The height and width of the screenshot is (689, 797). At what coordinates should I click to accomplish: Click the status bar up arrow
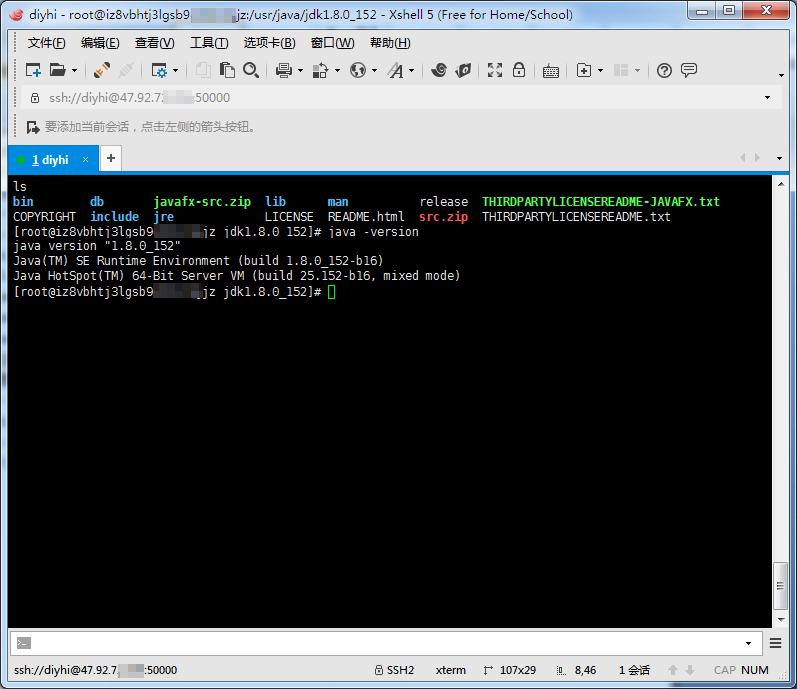point(672,670)
